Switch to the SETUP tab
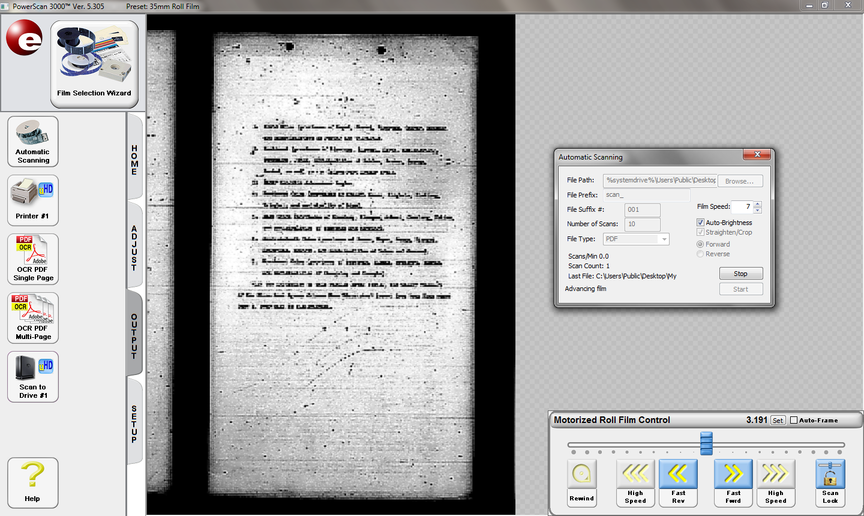Screen dimensions: 864x516 134,424
